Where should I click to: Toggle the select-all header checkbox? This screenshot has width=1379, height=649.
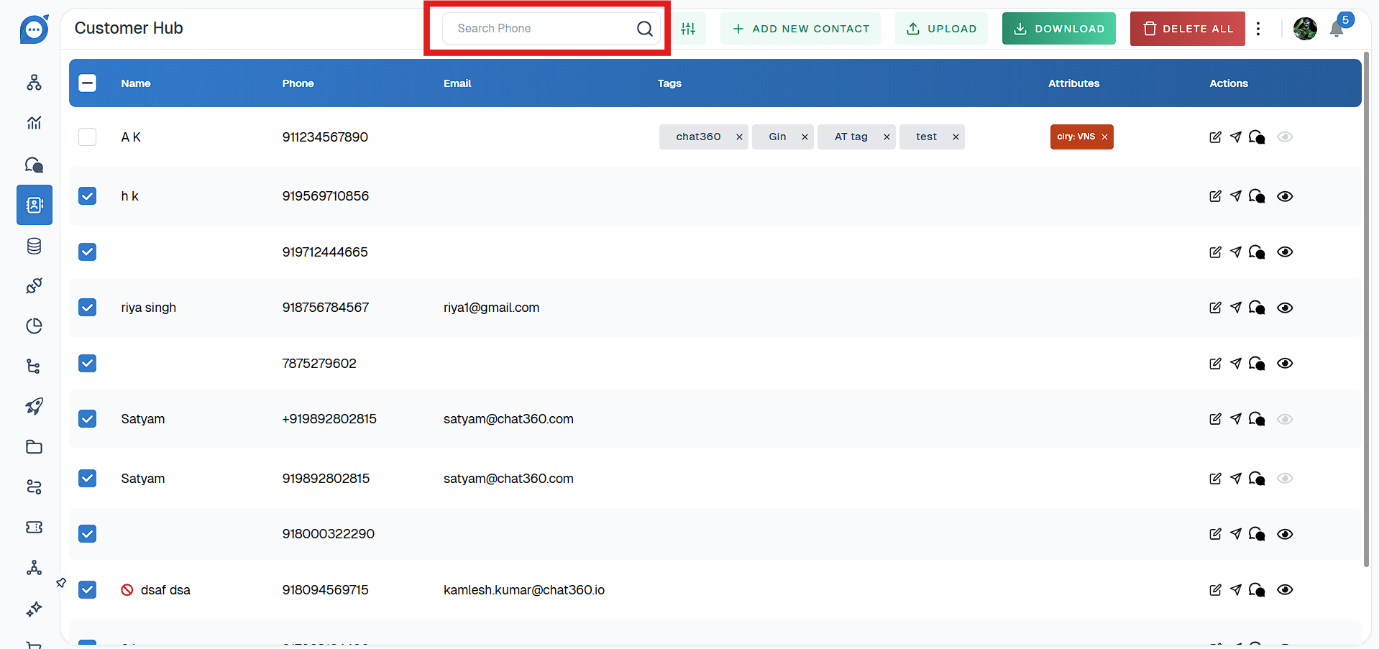87,84
